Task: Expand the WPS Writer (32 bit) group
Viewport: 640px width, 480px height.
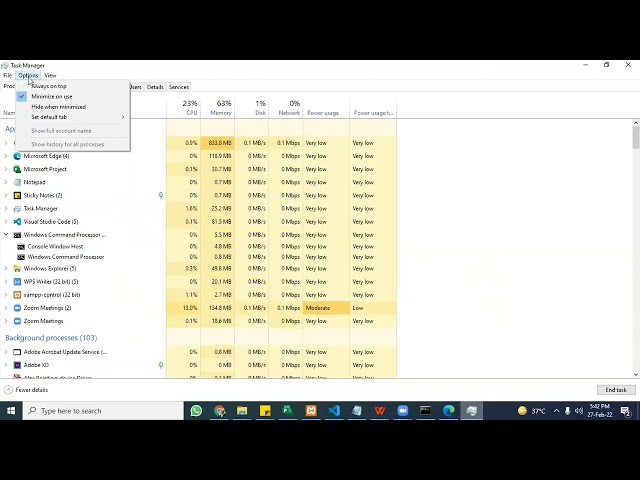Action: click(x=6, y=282)
